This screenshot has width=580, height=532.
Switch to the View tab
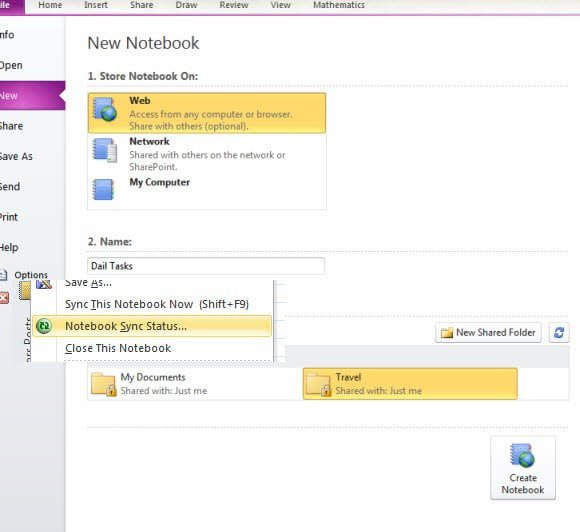[x=280, y=5]
